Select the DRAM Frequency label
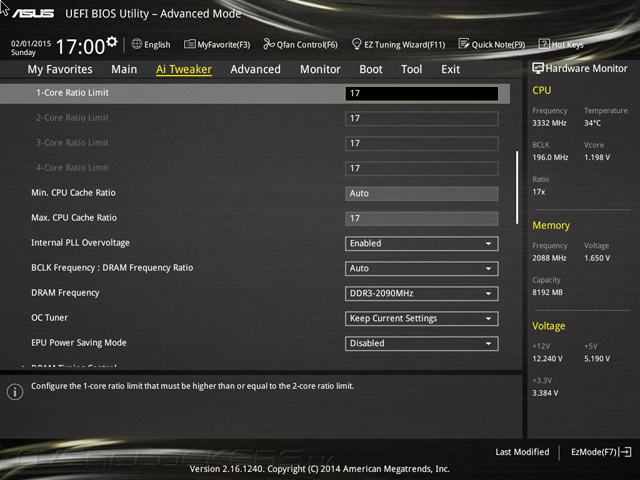 coord(65,293)
